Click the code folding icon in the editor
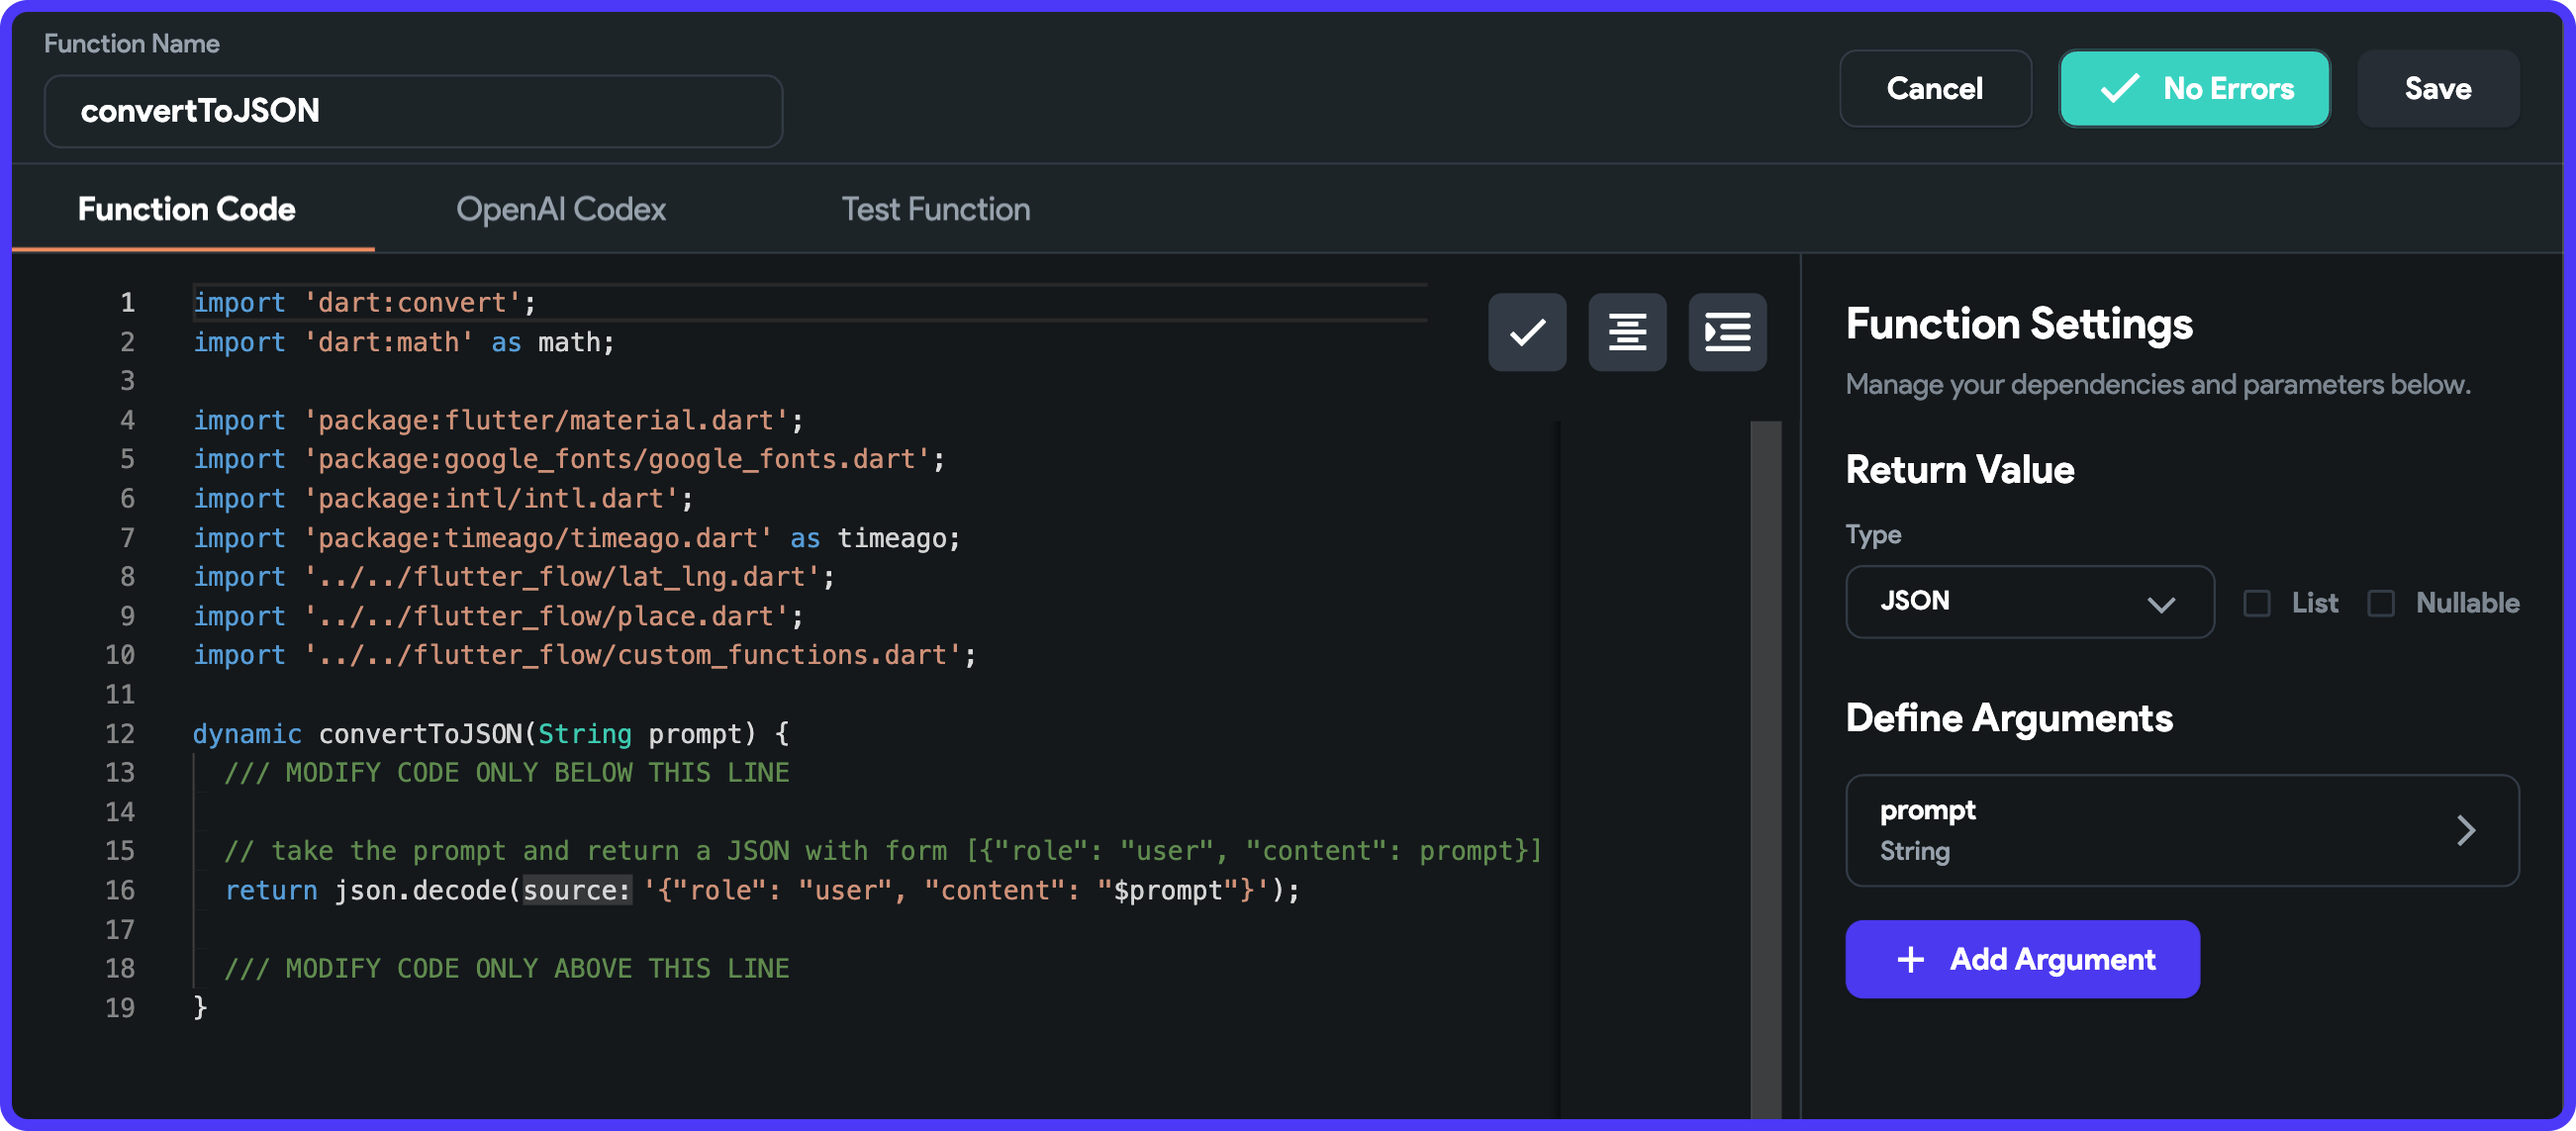Viewport: 2576px width, 1131px height. pos(1726,332)
